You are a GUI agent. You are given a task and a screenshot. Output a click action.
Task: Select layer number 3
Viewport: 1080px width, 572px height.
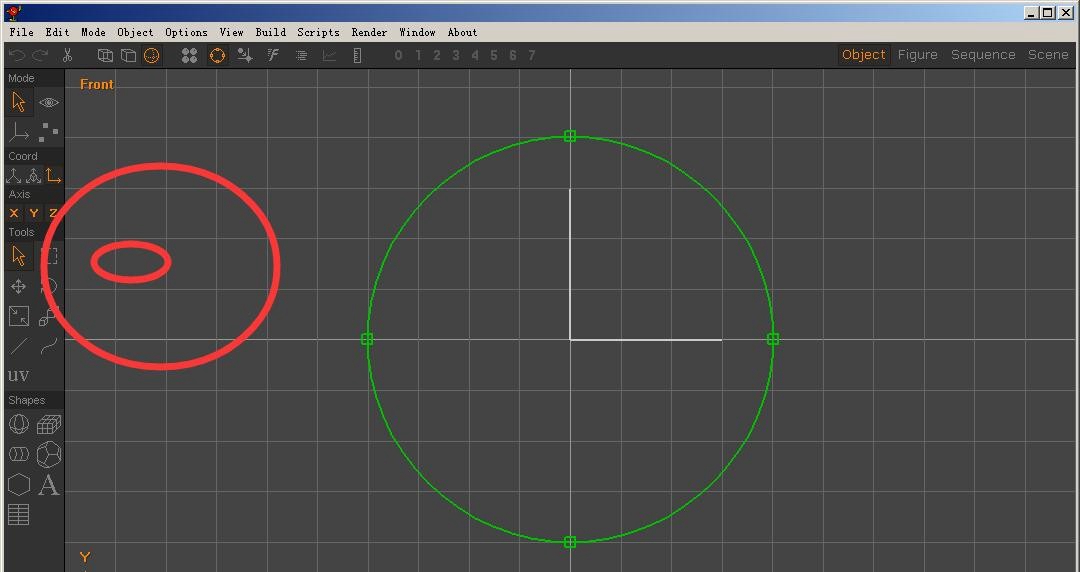456,55
